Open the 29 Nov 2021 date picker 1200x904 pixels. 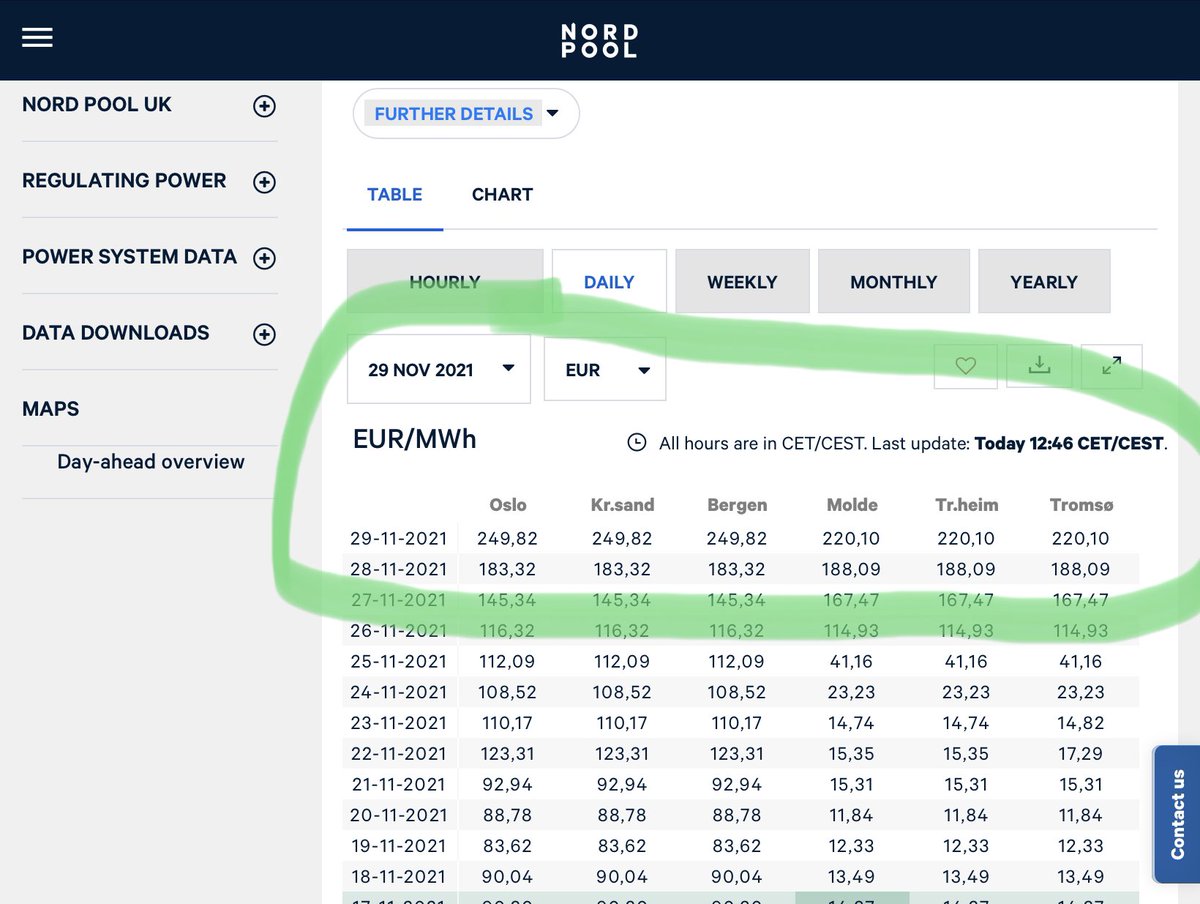(439, 370)
